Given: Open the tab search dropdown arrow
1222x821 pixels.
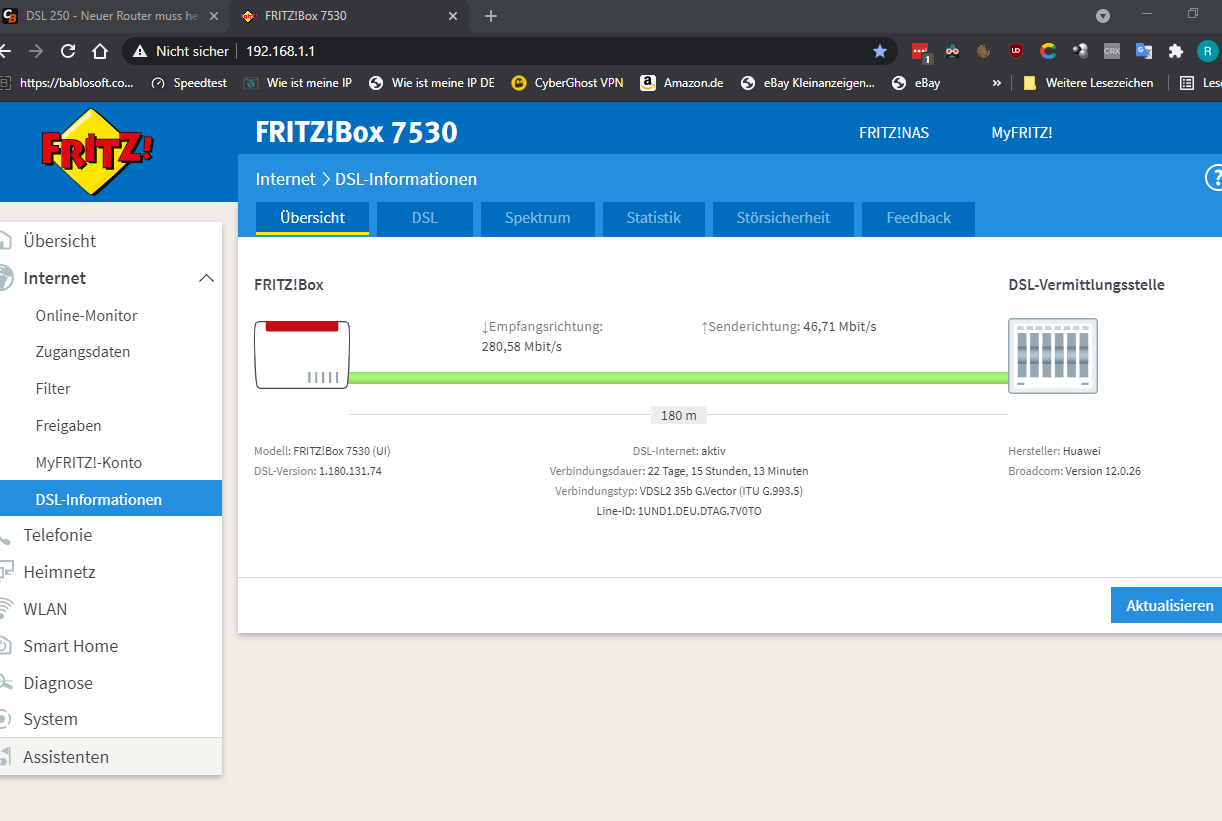Looking at the screenshot, I should click(1103, 16).
